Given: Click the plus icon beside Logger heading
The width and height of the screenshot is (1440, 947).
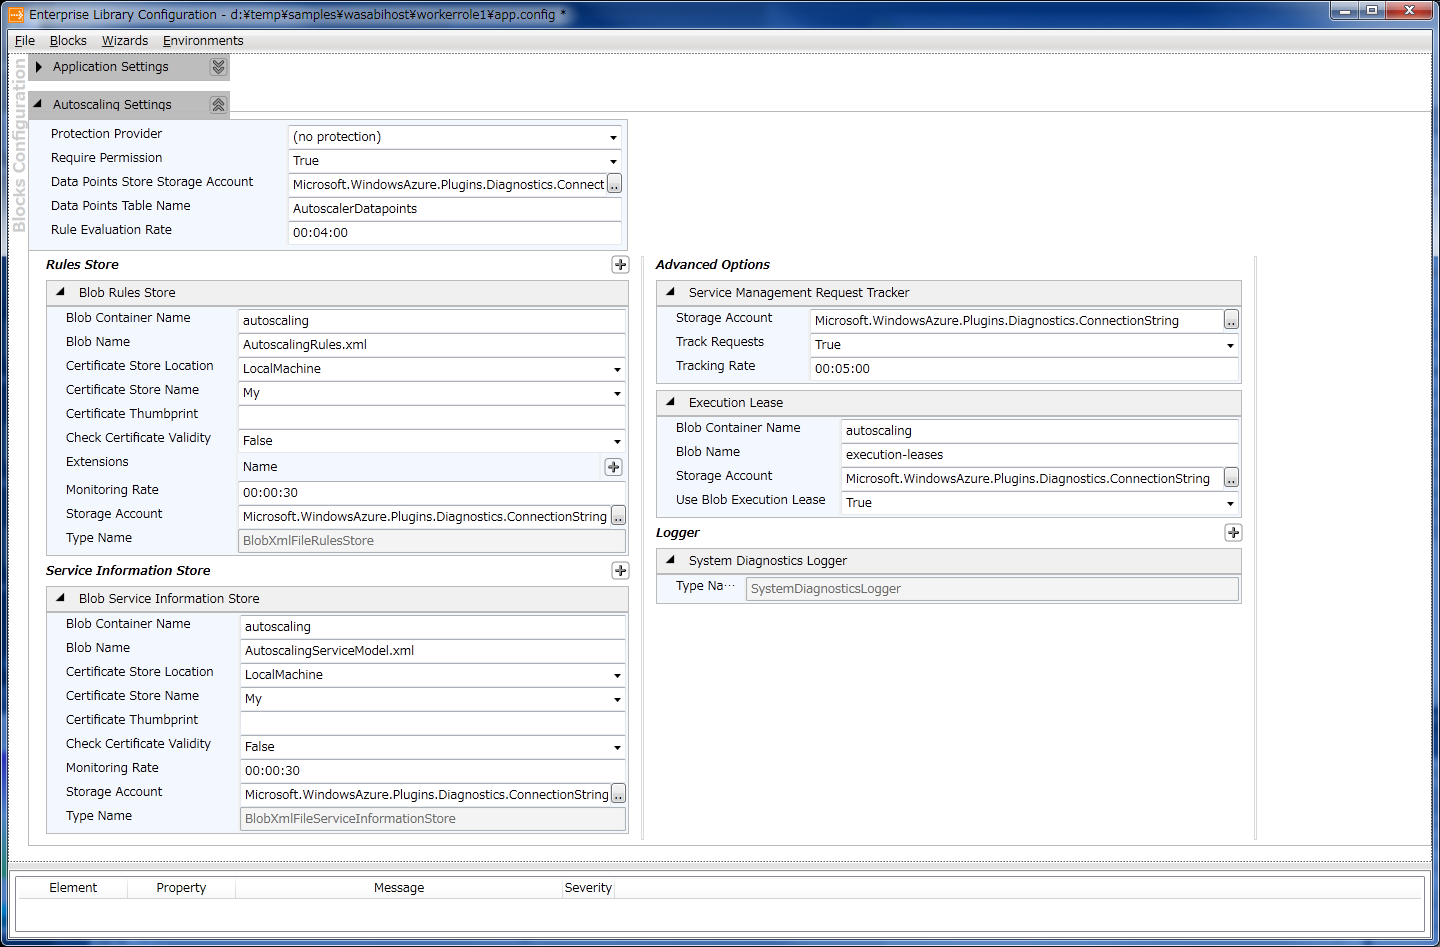Looking at the screenshot, I should (x=1233, y=533).
